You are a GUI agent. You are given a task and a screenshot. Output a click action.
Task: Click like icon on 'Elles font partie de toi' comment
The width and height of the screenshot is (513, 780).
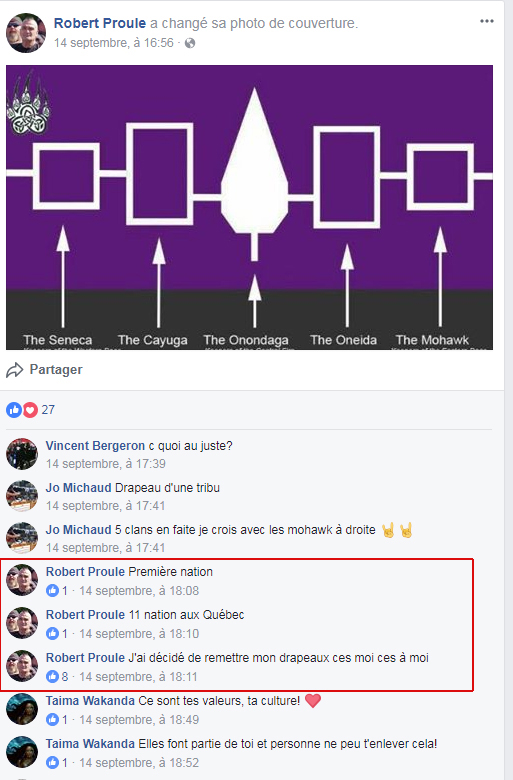52,763
